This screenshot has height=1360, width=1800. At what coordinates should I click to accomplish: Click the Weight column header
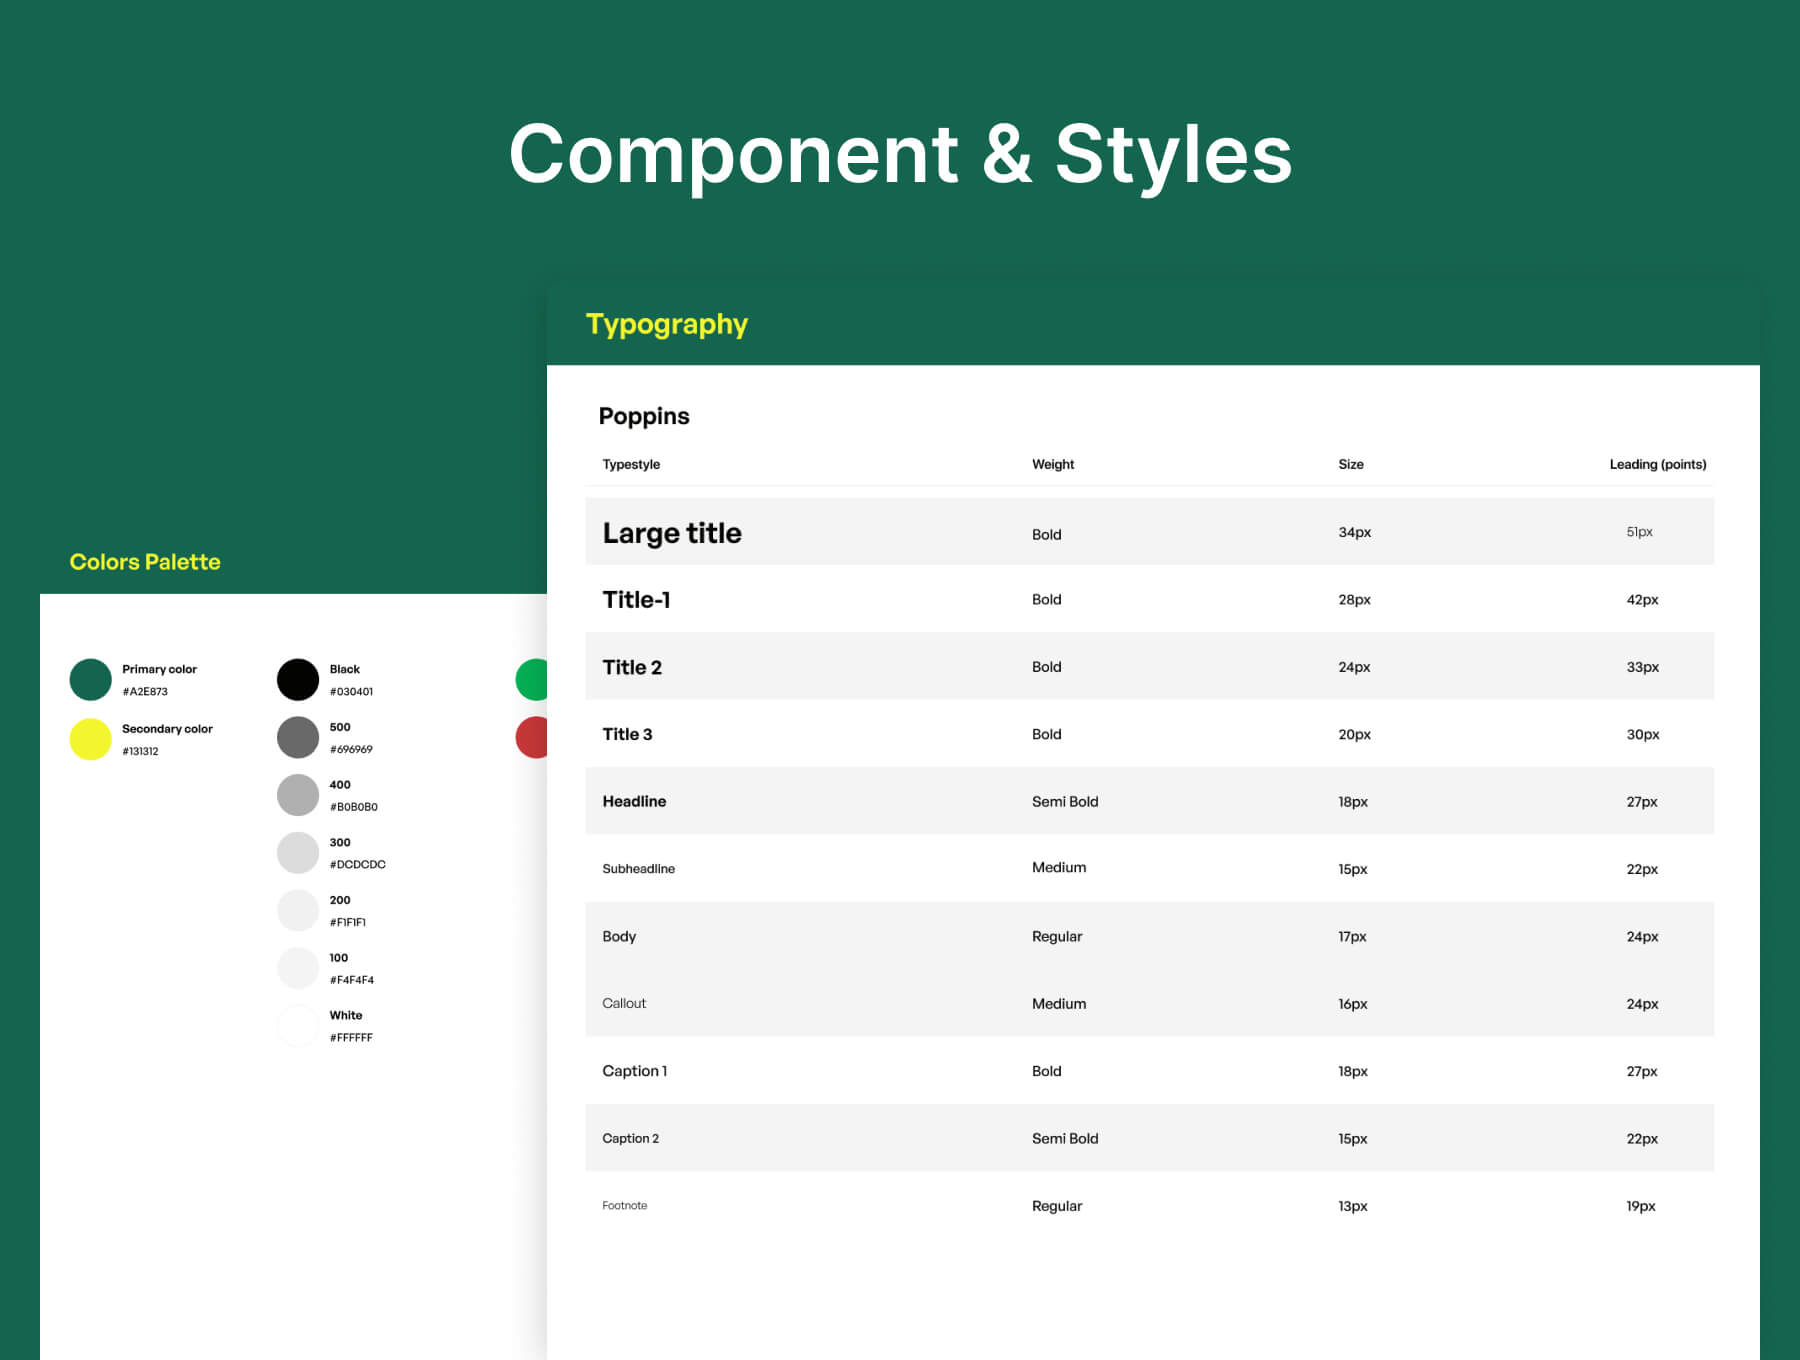point(1053,464)
